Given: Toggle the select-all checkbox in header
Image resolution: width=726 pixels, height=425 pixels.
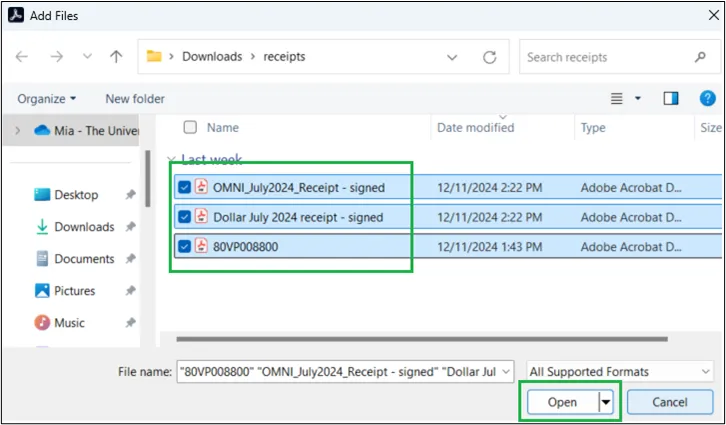Looking at the screenshot, I should (x=190, y=128).
